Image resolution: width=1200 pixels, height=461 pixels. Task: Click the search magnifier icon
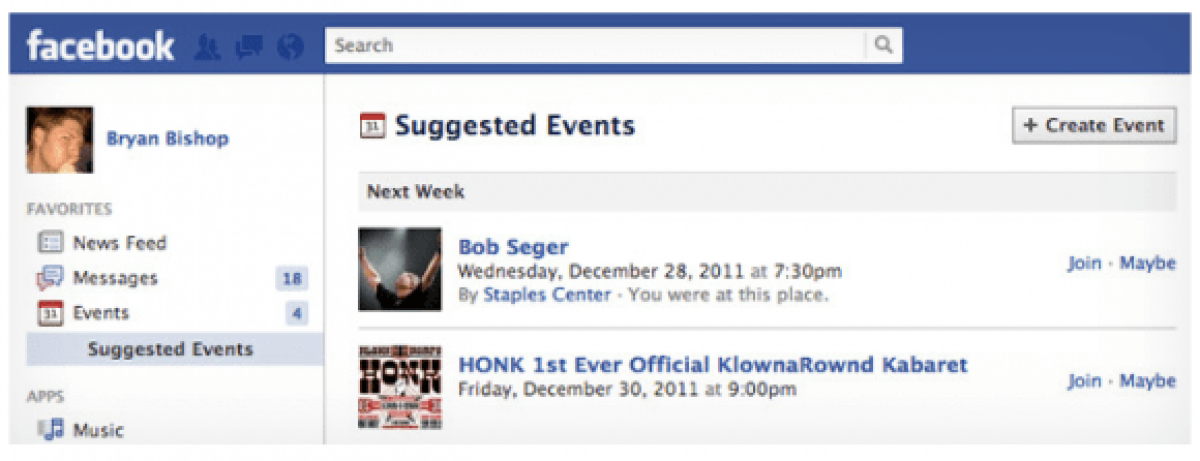pos(883,45)
